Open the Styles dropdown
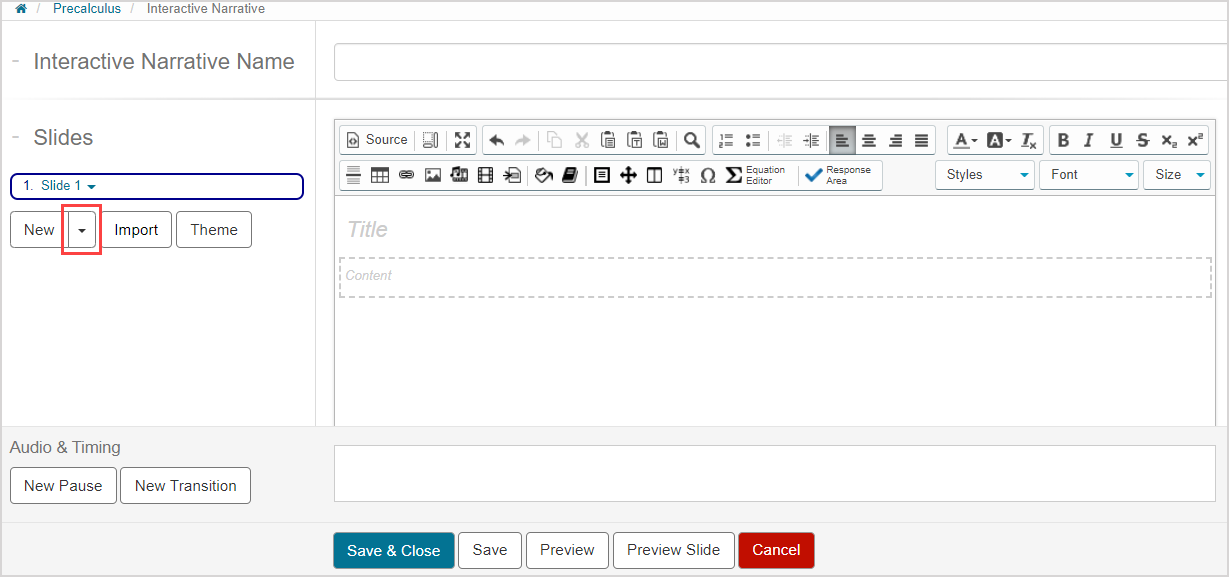Screen dimensions: 1229x577 pyautogui.click(x=985, y=175)
